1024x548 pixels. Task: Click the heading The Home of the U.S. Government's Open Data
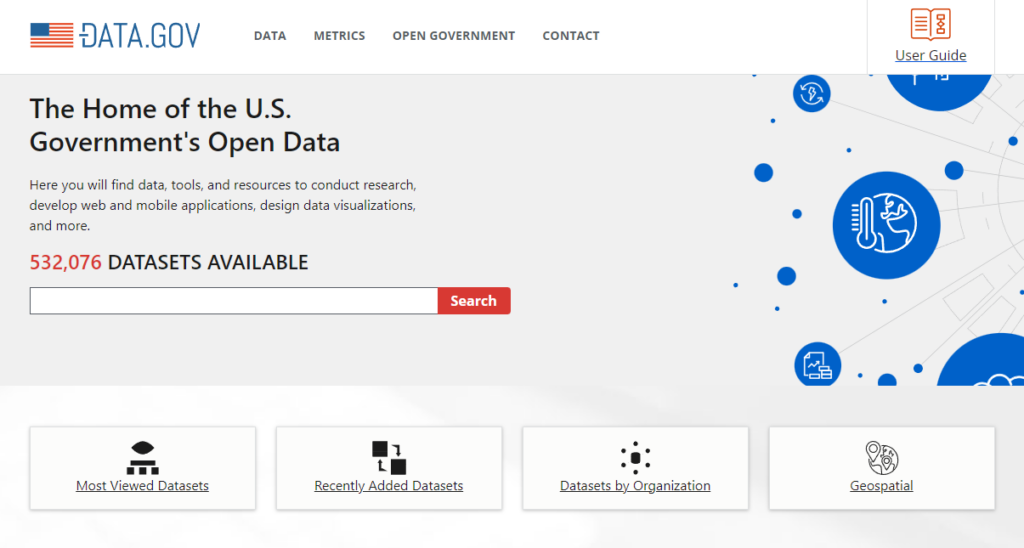tap(185, 125)
